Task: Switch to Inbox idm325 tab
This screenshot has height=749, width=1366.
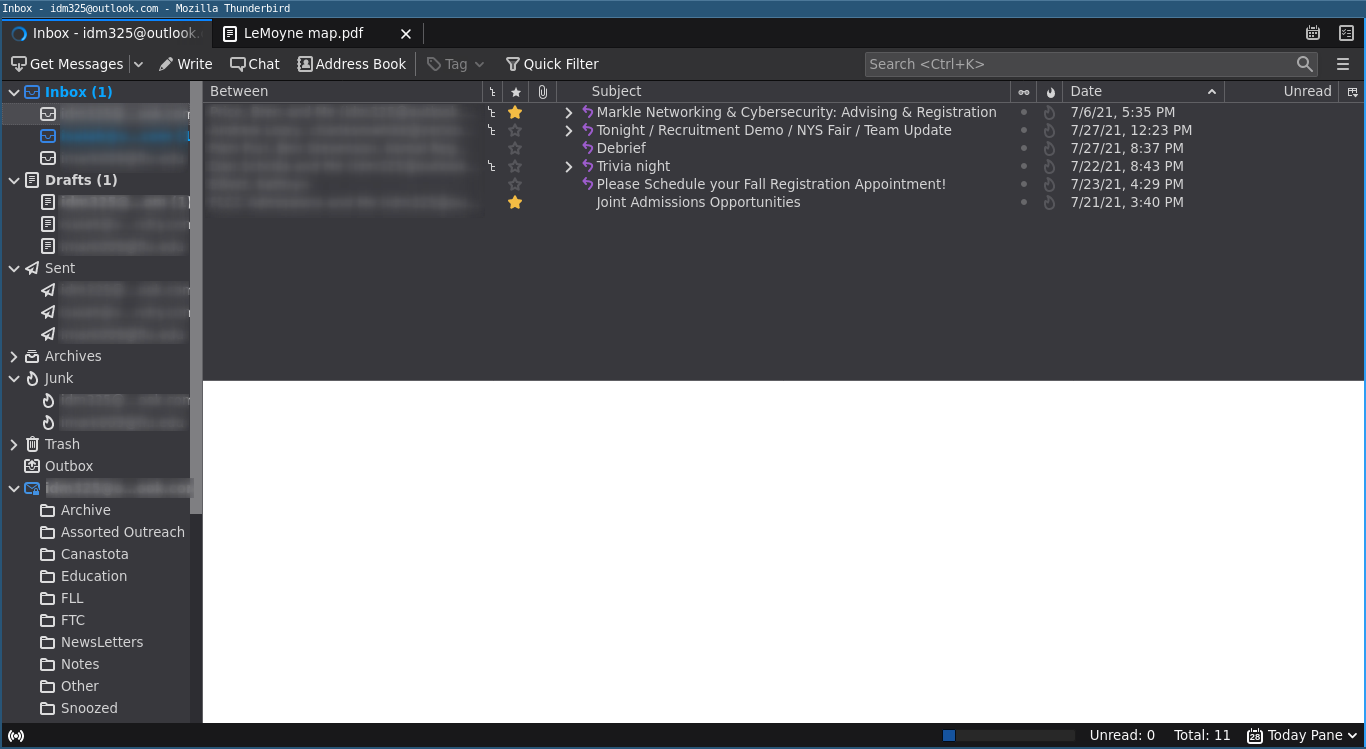Action: click(106, 33)
